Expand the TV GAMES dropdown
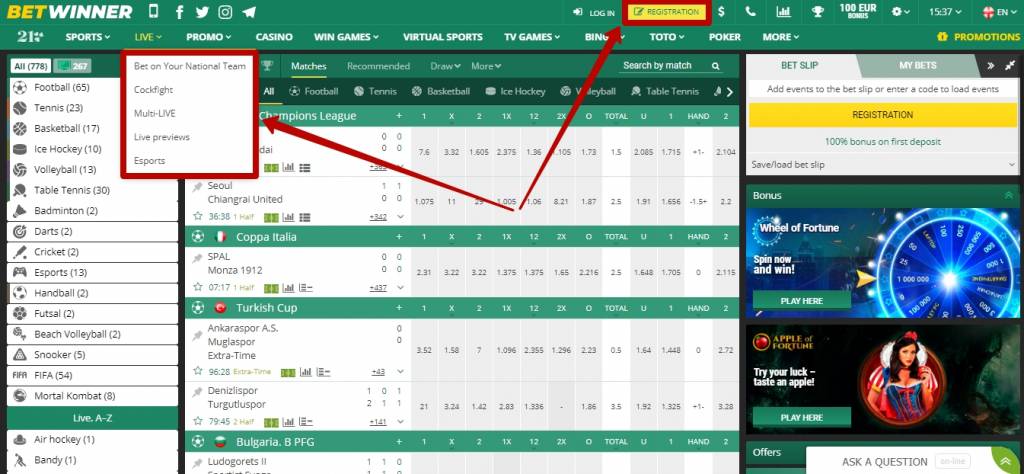This screenshot has width=1024, height=474. pos(532,37)
